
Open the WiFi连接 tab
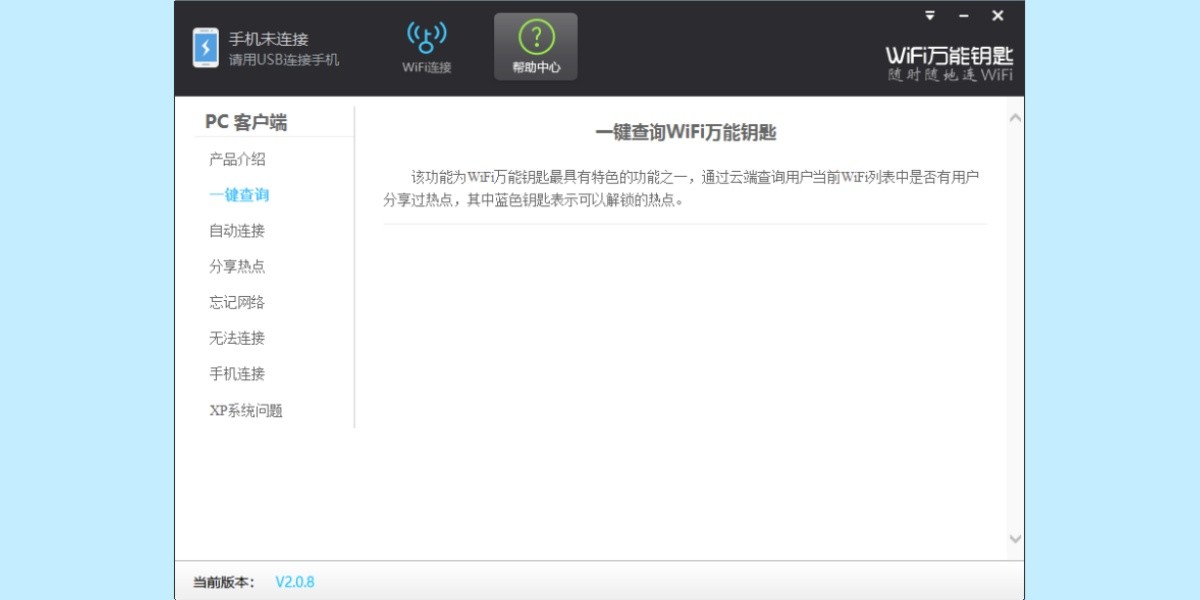point(427,47)
